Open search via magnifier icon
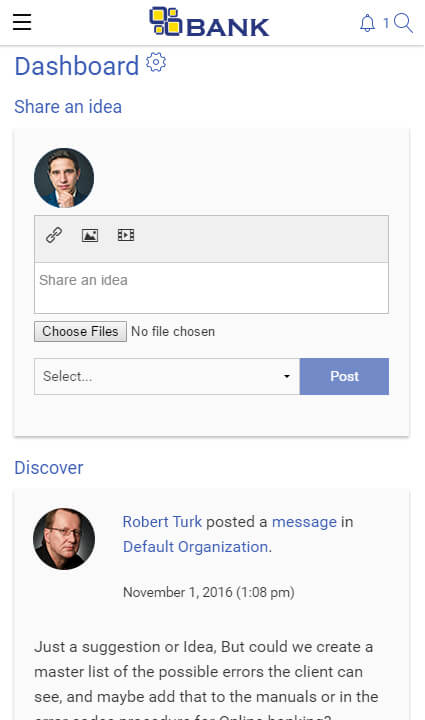 (403, 23)
